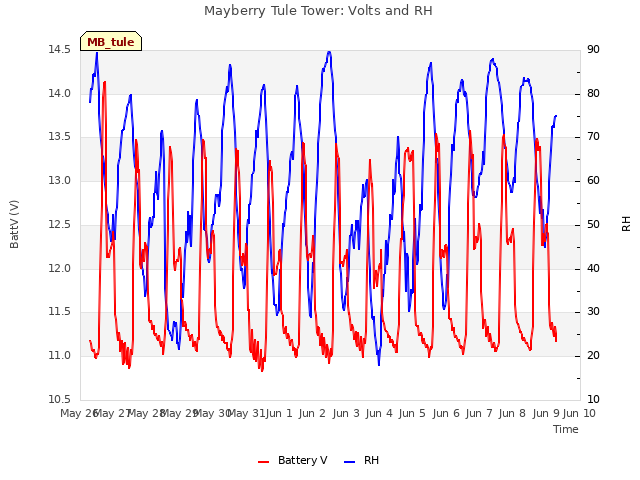Click the Jun 7 date tick

(479, 413)
